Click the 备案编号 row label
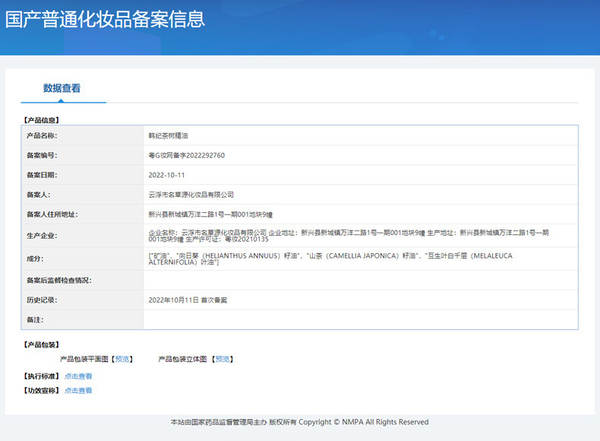Image resolution: width=600 pixels, height=441 pixels. coord(42,155)
